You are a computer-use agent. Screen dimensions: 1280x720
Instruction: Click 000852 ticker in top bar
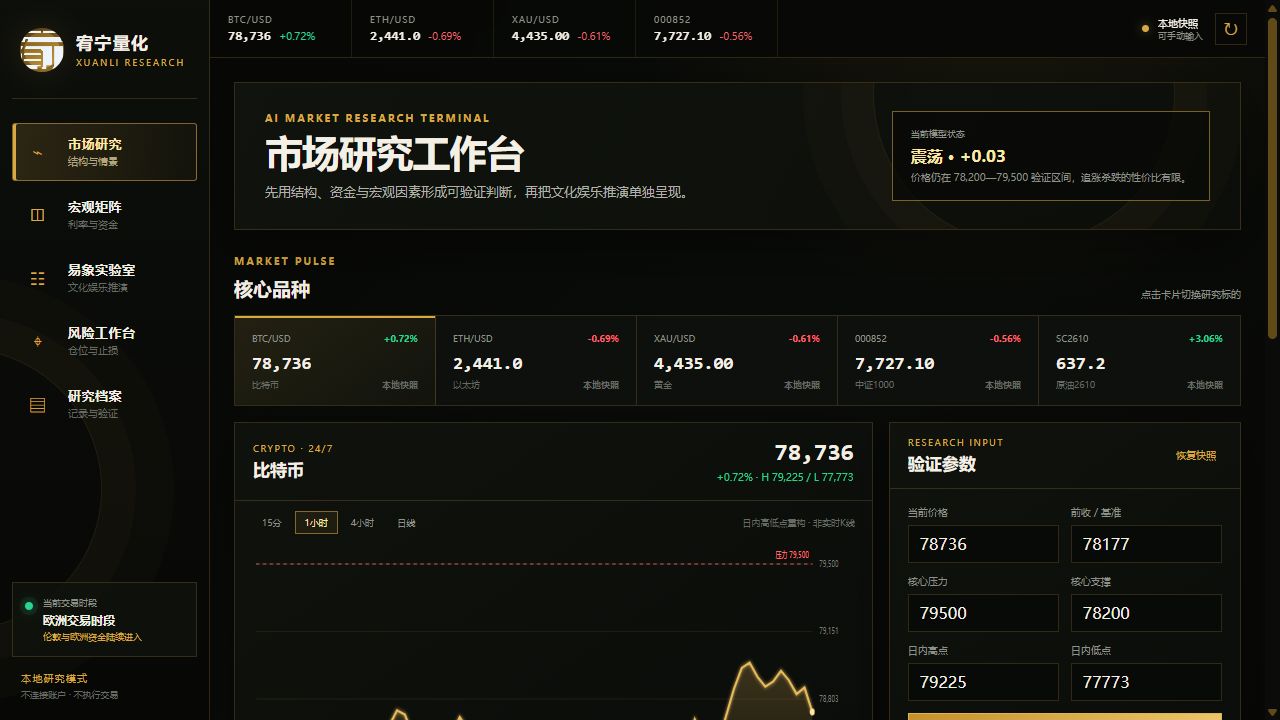(707, 28)
